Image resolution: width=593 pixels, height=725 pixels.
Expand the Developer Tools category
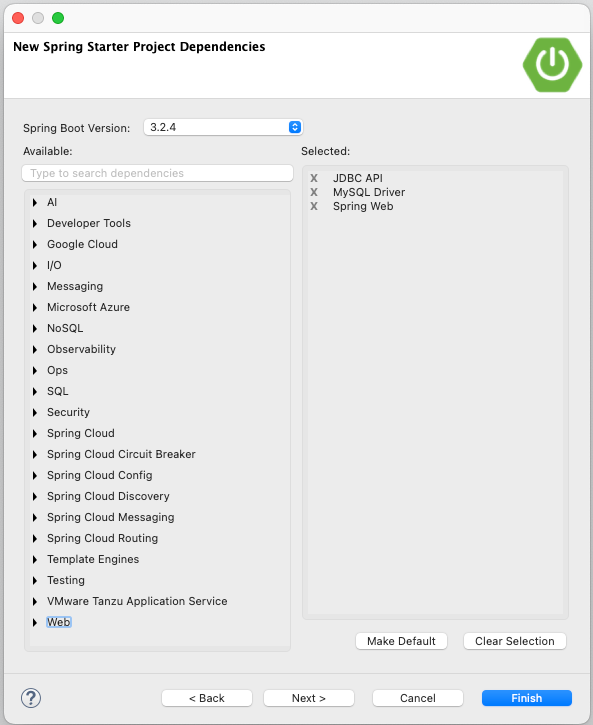(x=35, y=223)
